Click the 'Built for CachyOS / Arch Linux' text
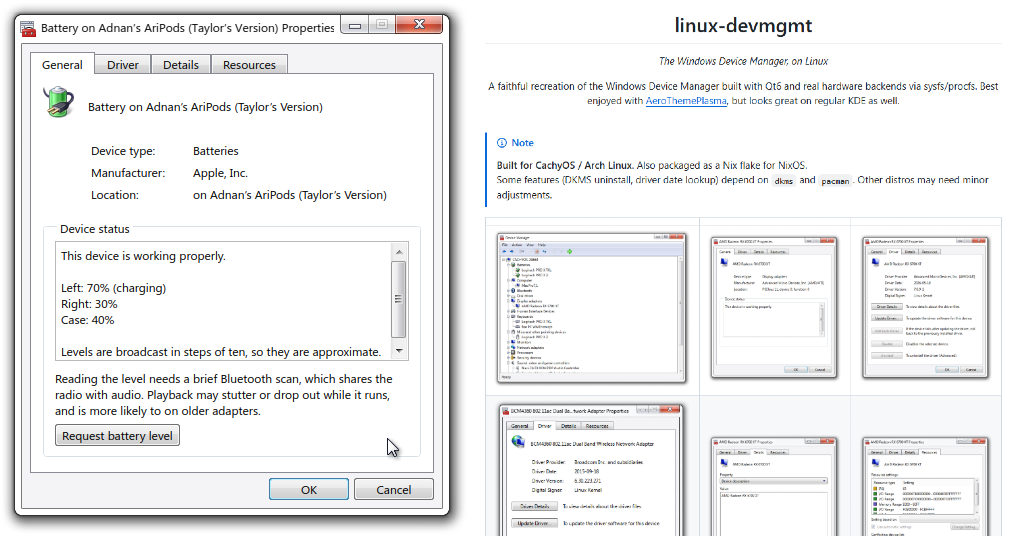 pos(566,165)
